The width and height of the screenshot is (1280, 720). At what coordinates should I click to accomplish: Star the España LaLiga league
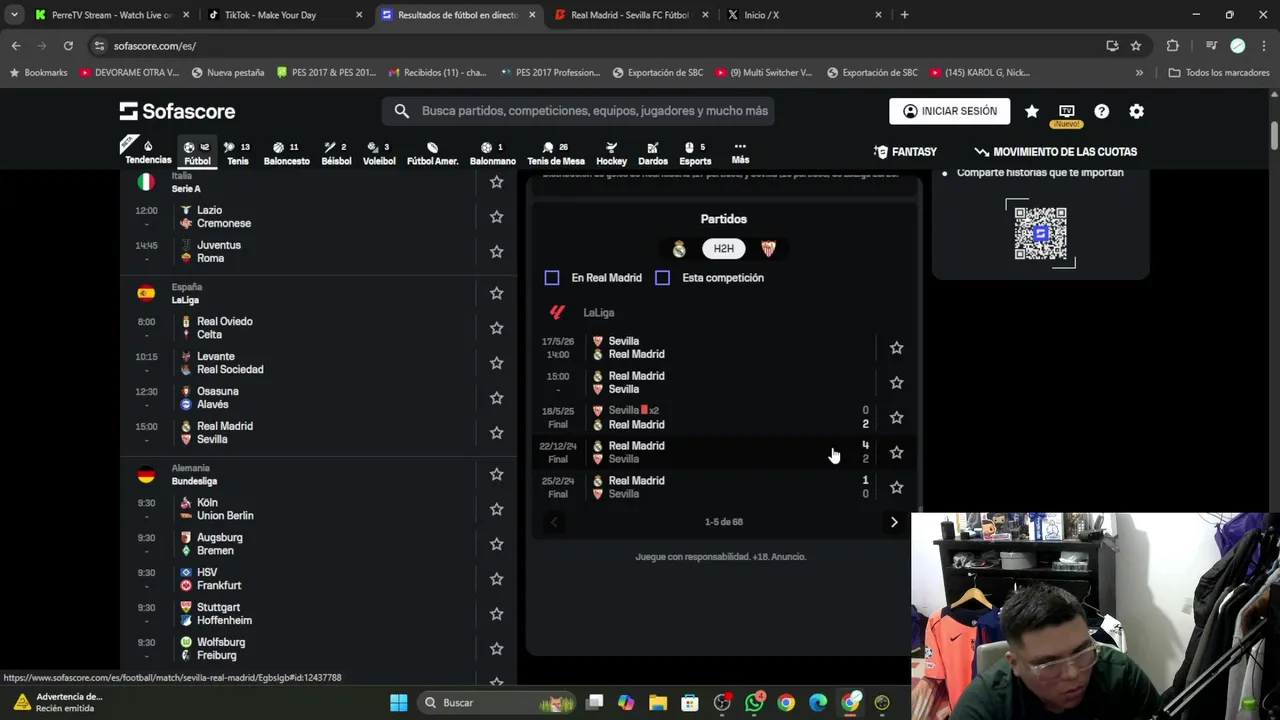point(496,293)
